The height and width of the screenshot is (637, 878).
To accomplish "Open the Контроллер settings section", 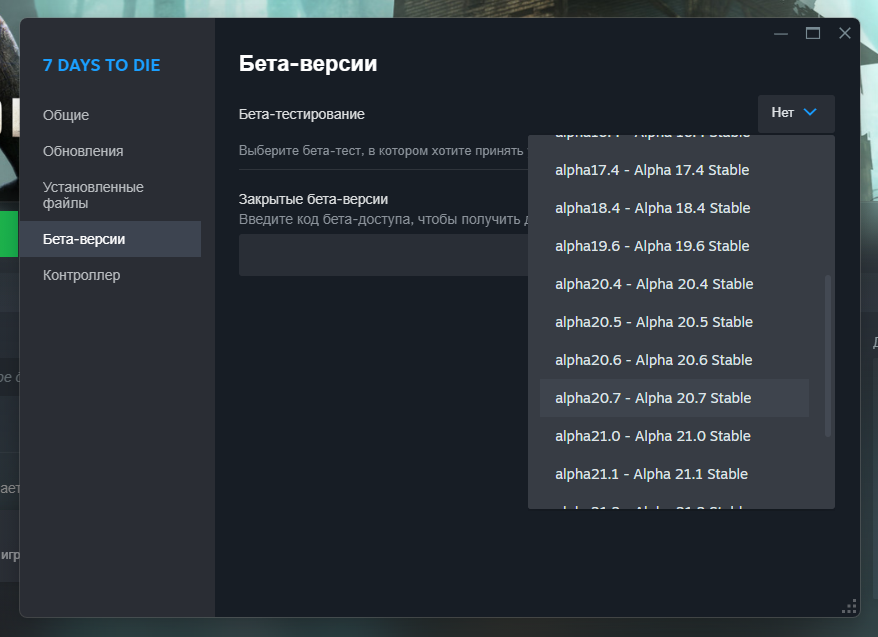I will coord(110,275).
